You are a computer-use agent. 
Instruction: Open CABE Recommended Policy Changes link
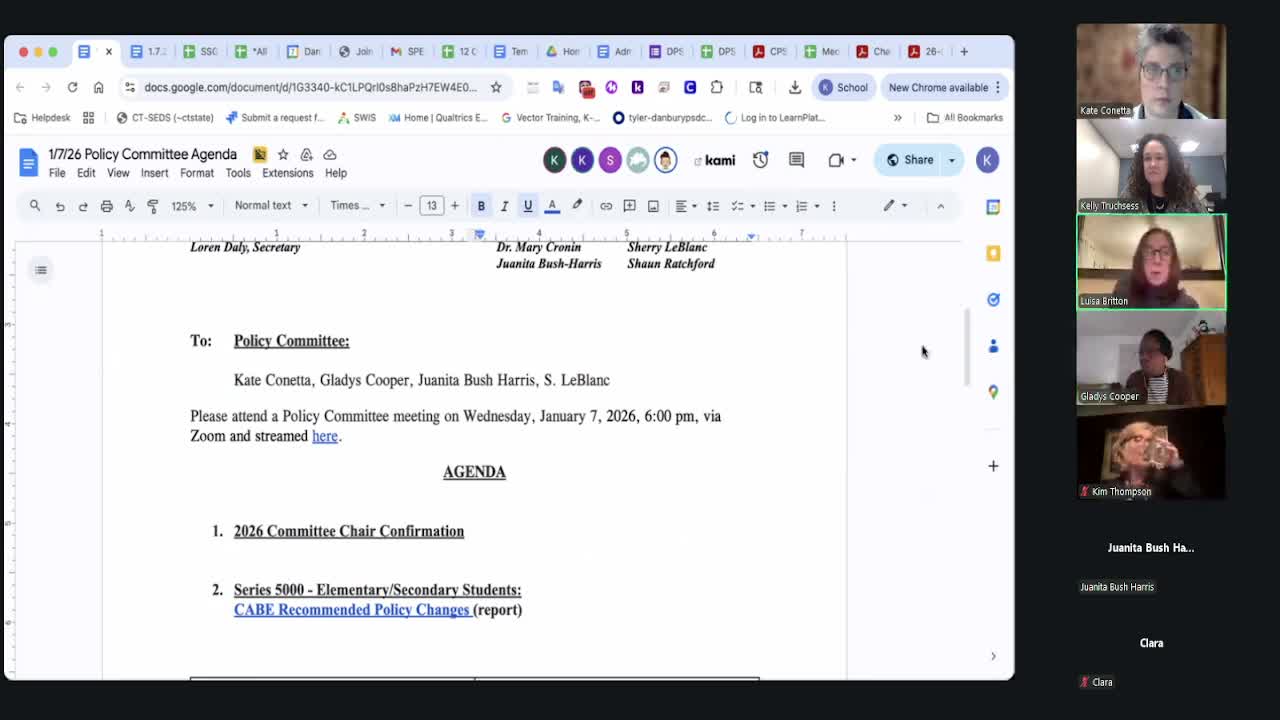[x=351, y=610]
